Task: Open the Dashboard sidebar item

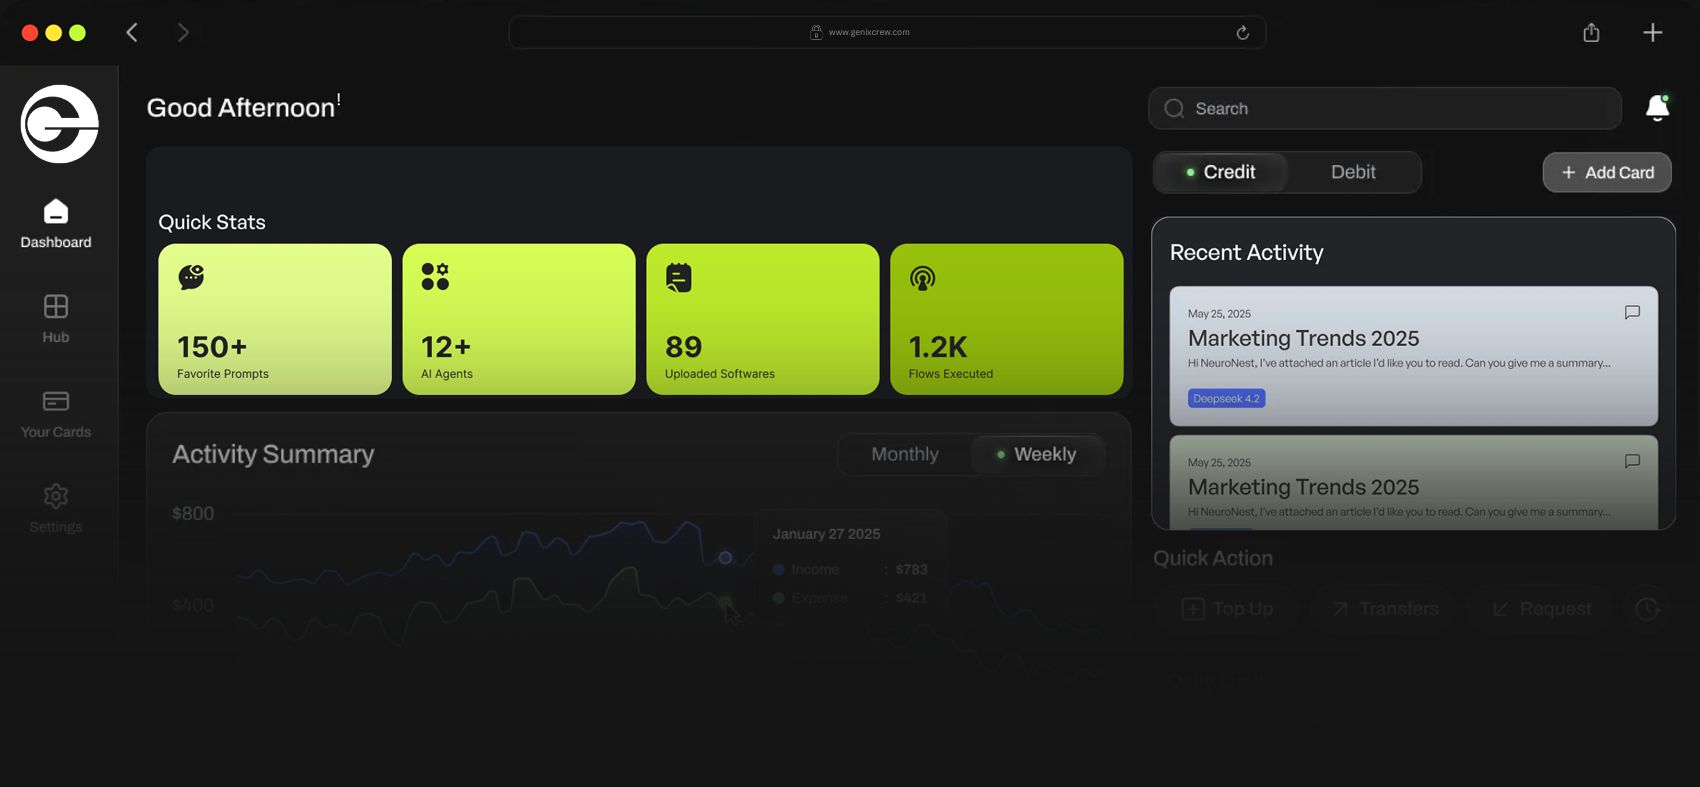Action: pos(56,224)
